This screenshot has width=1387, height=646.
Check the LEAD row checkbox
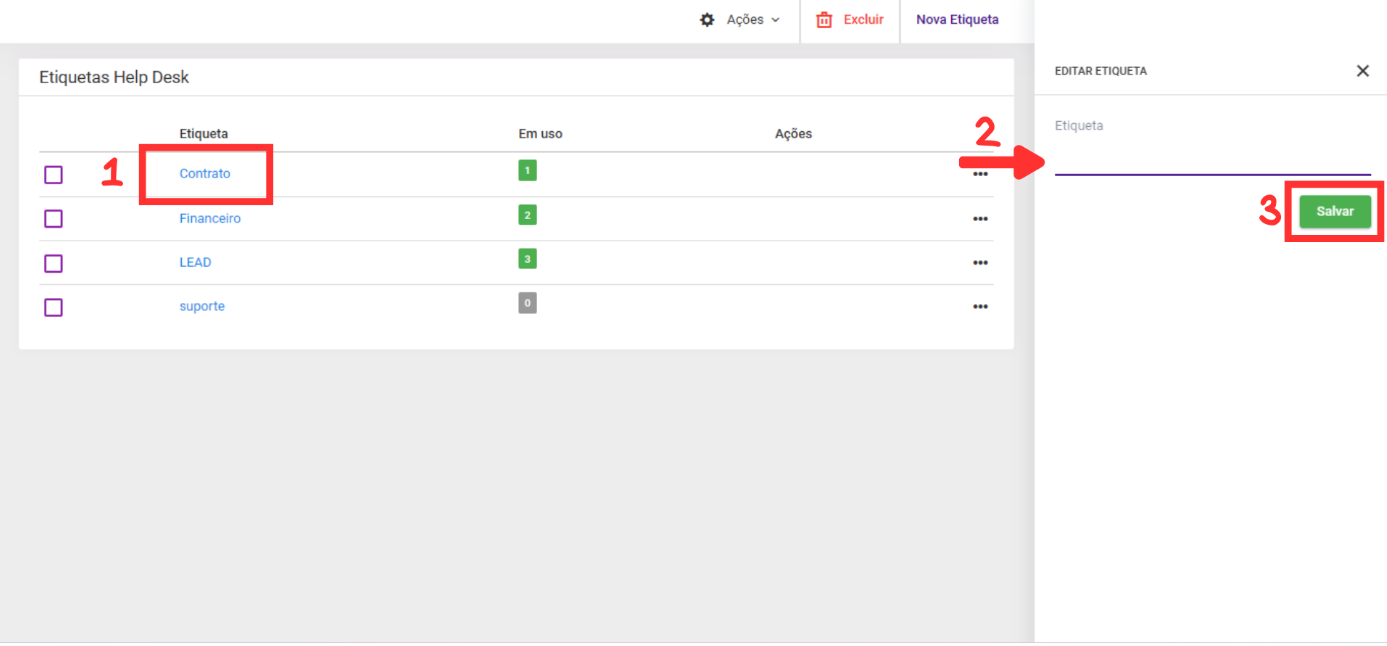point(54,263)
